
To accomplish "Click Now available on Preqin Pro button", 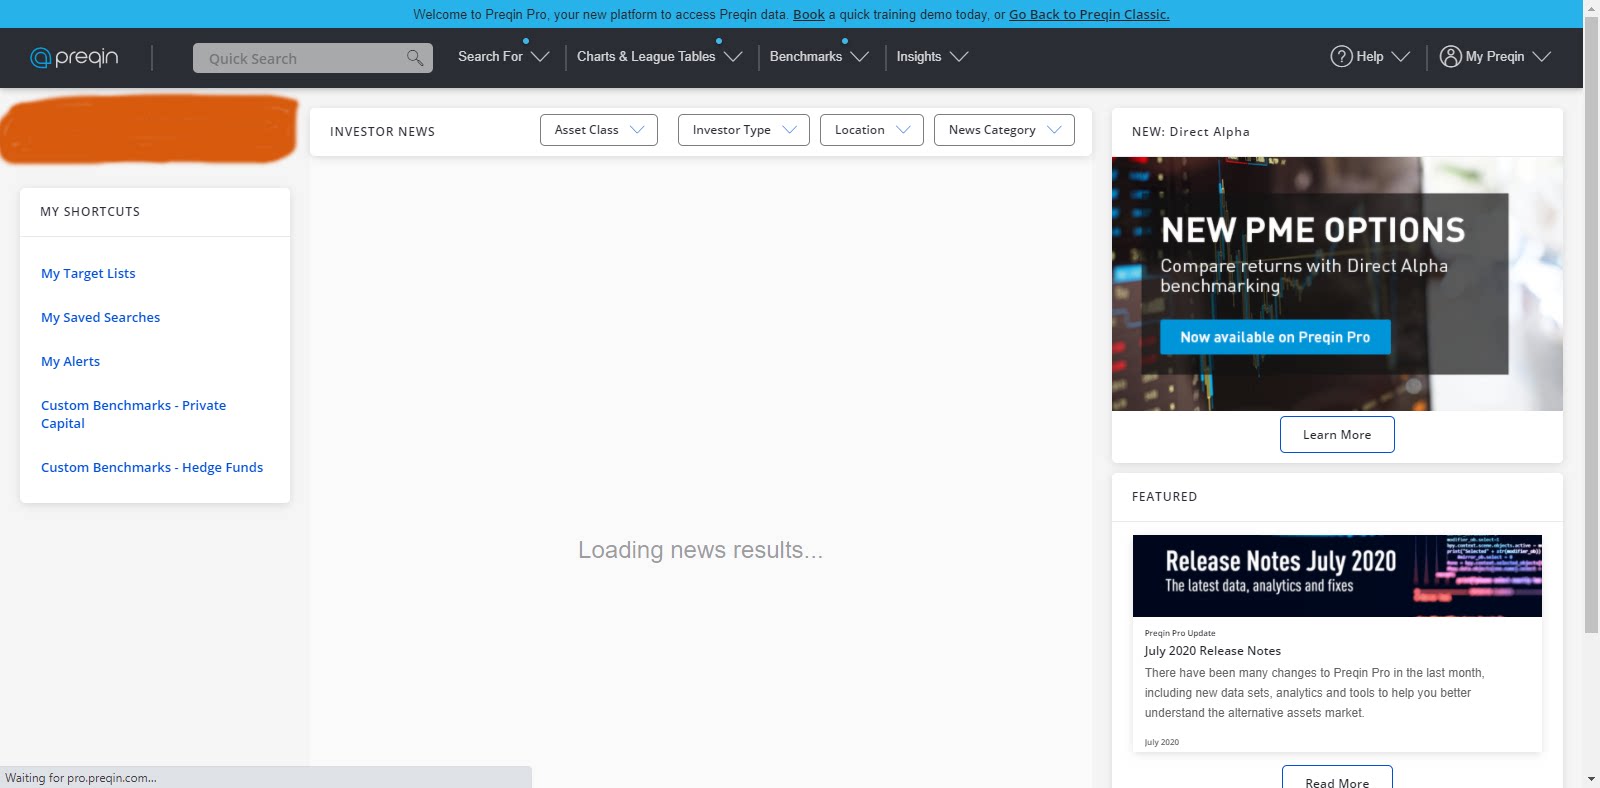I will tap(1275, 337).
